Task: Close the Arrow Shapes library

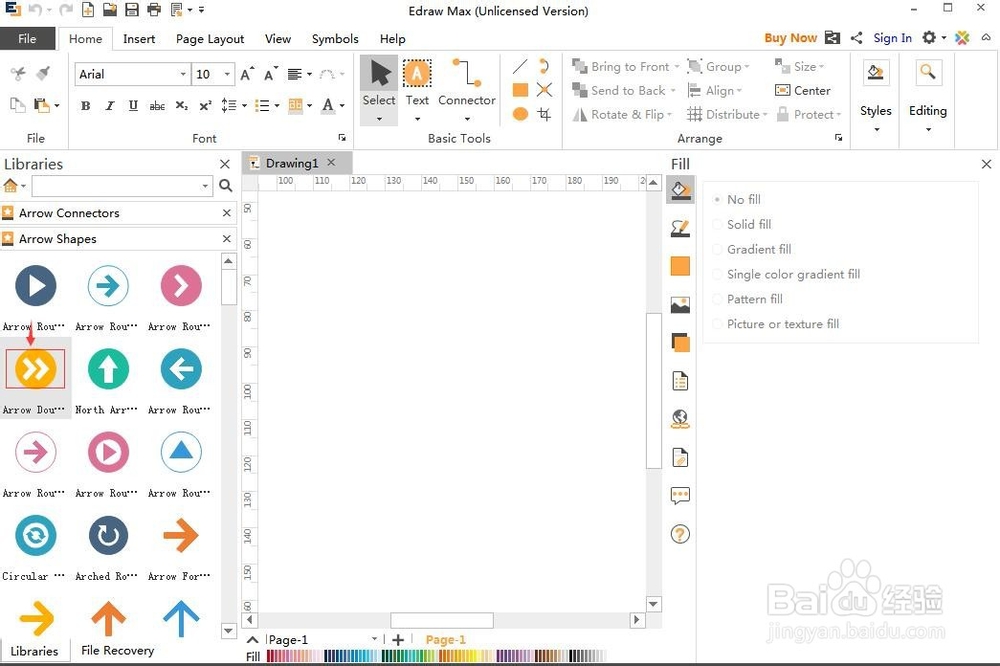Action: tap(226, 239)
